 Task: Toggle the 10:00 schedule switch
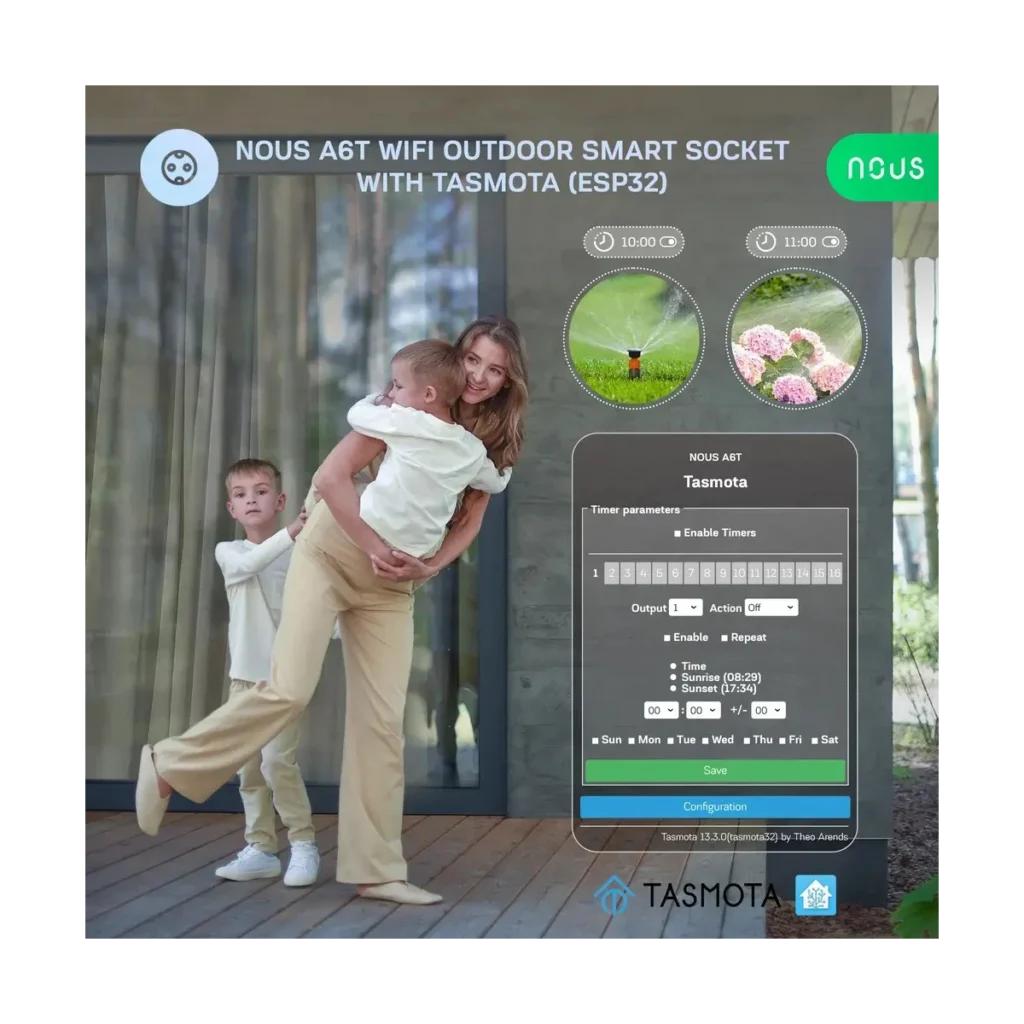[668, 242]
